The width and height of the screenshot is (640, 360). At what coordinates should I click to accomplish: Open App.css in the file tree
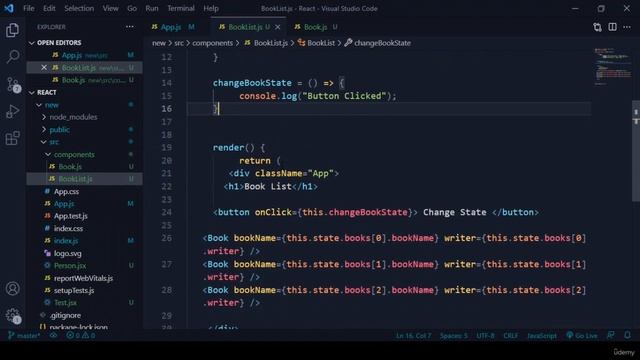pos(85,191)
